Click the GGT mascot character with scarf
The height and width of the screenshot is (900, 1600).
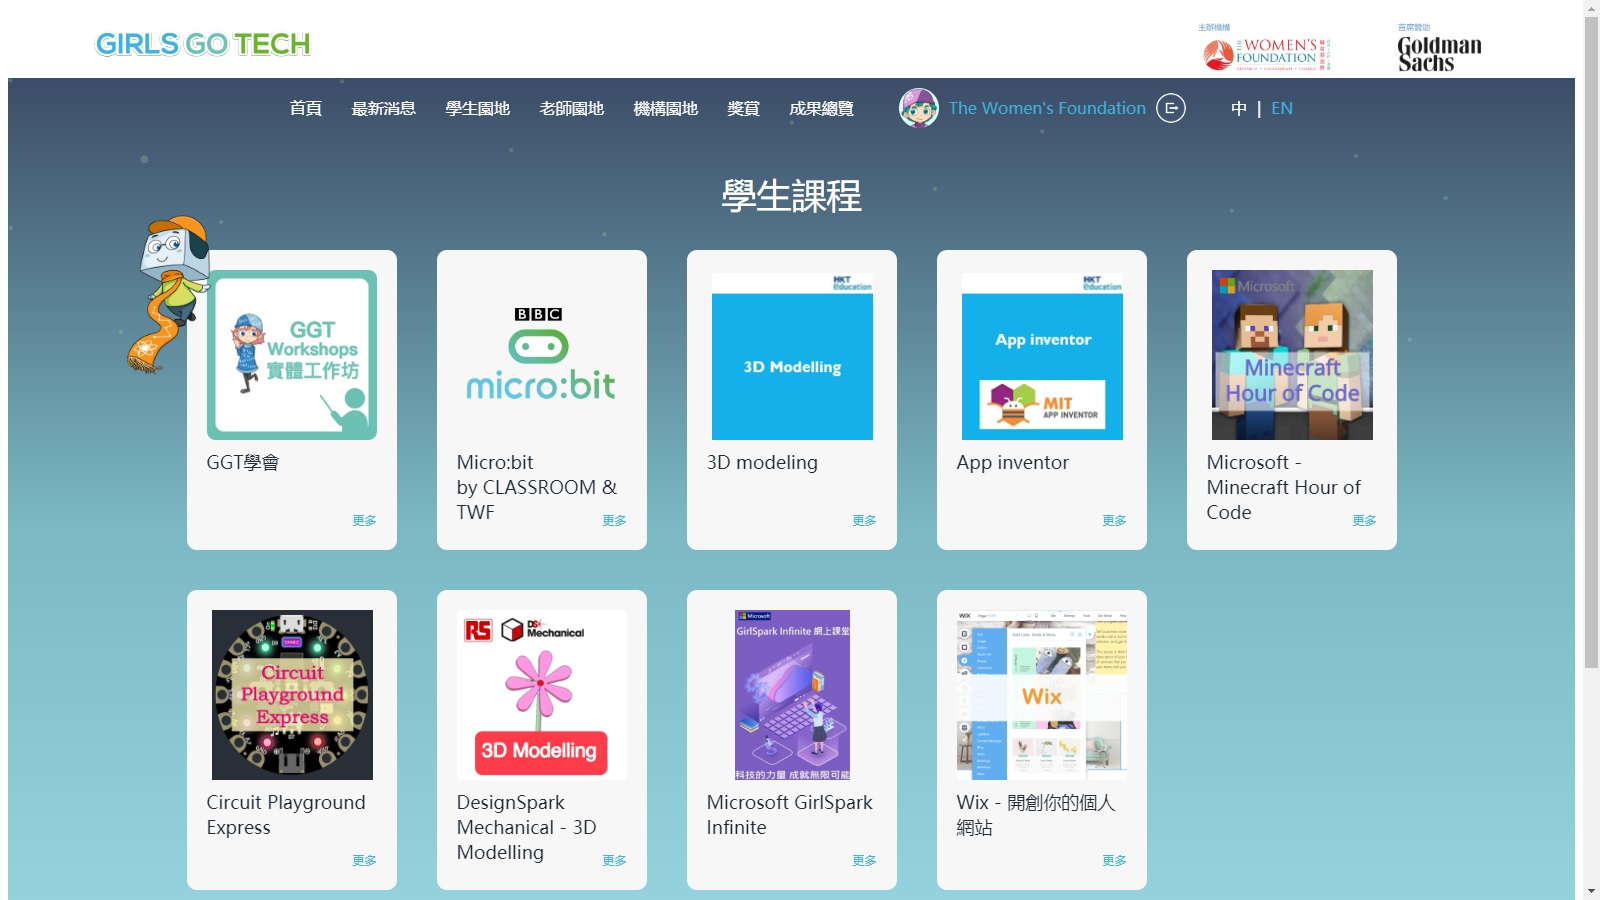tap(168, 295)
